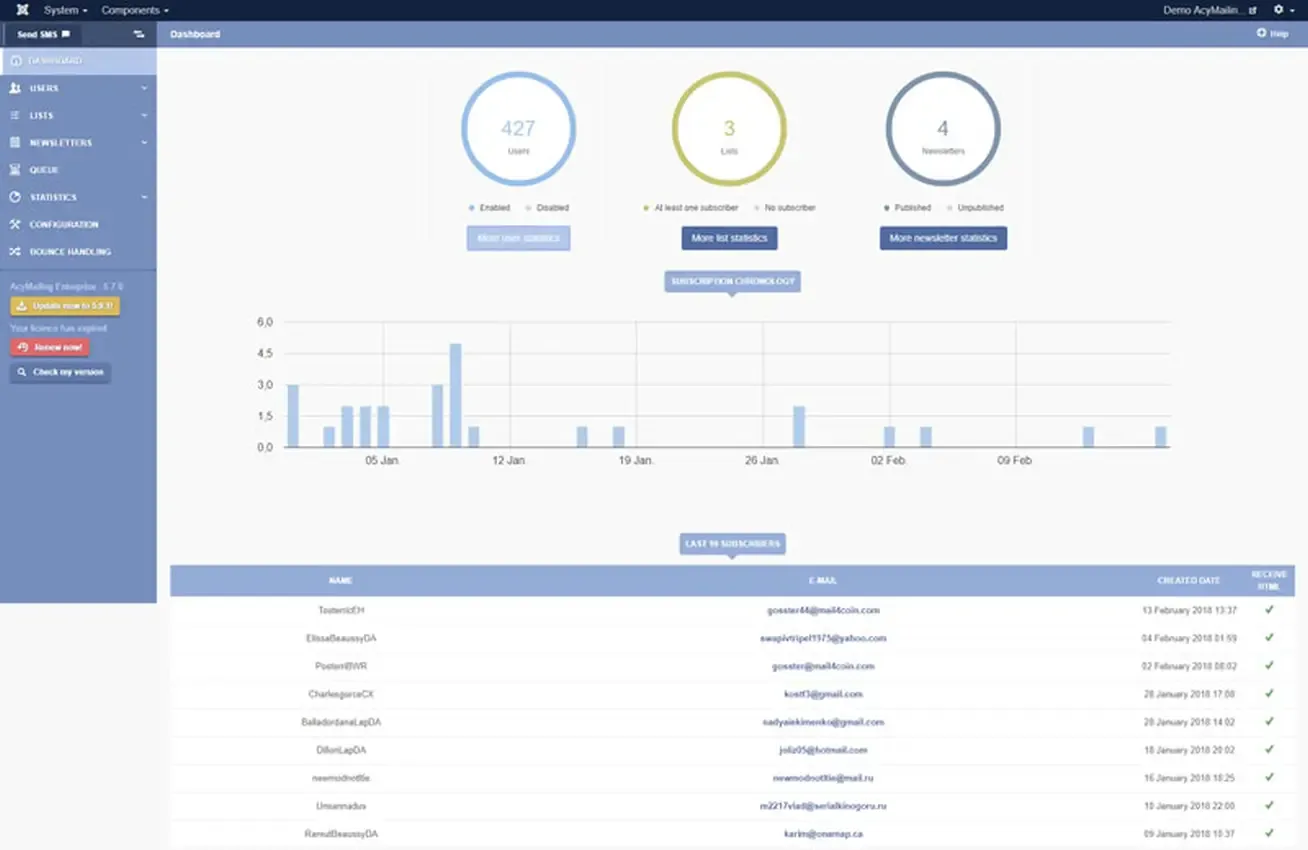Open the Components dropdown menu
This screenshot has height=850, width=1308.
click(135, 10)
